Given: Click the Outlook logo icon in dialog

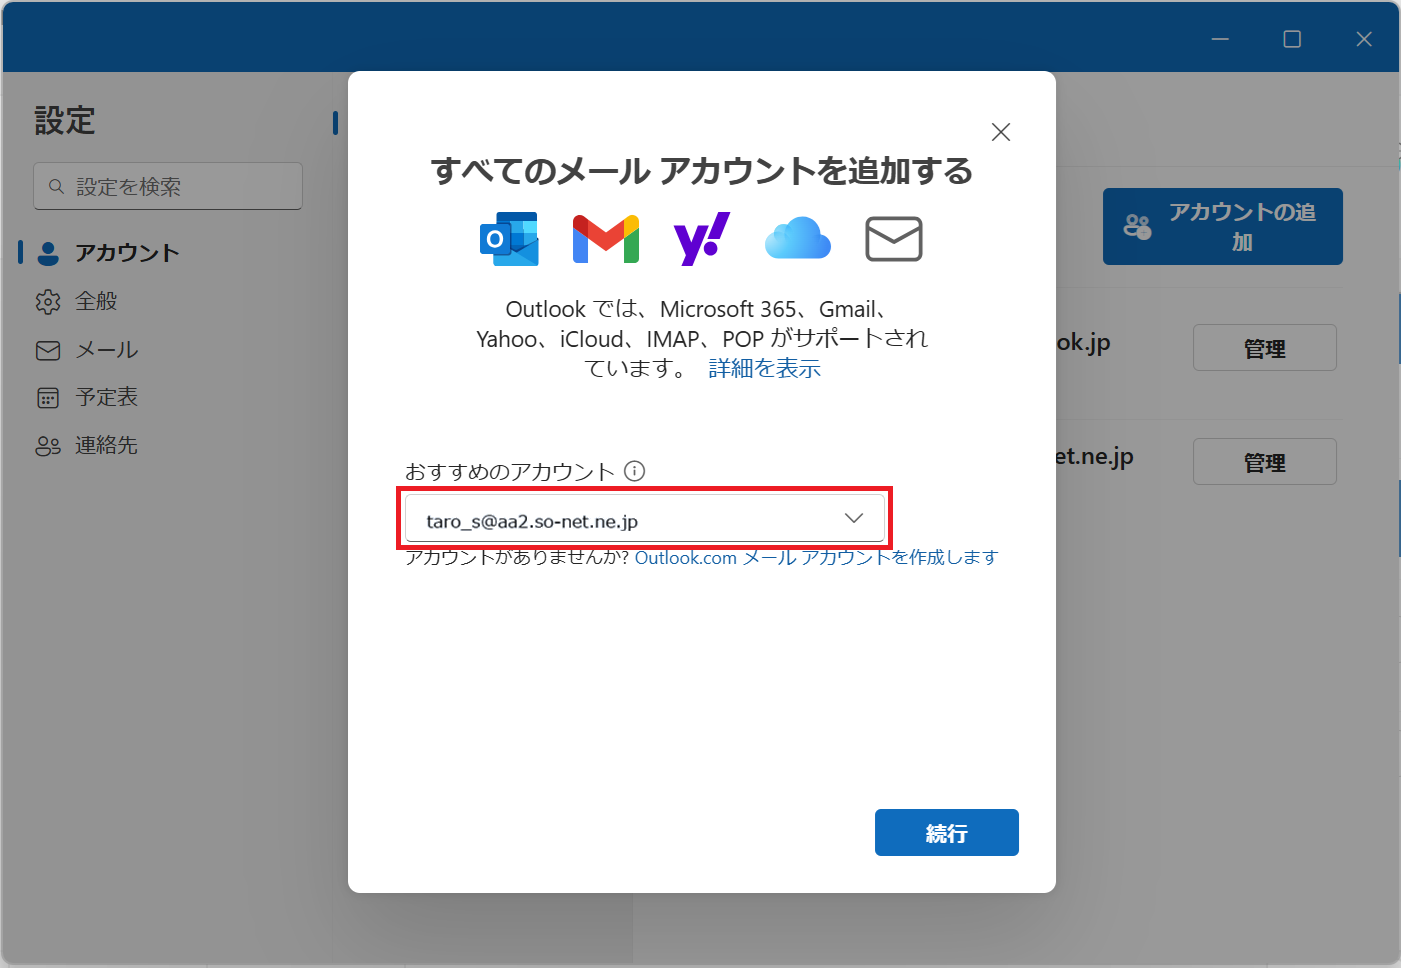Looking at the screenshot, I should pos(510,239).
